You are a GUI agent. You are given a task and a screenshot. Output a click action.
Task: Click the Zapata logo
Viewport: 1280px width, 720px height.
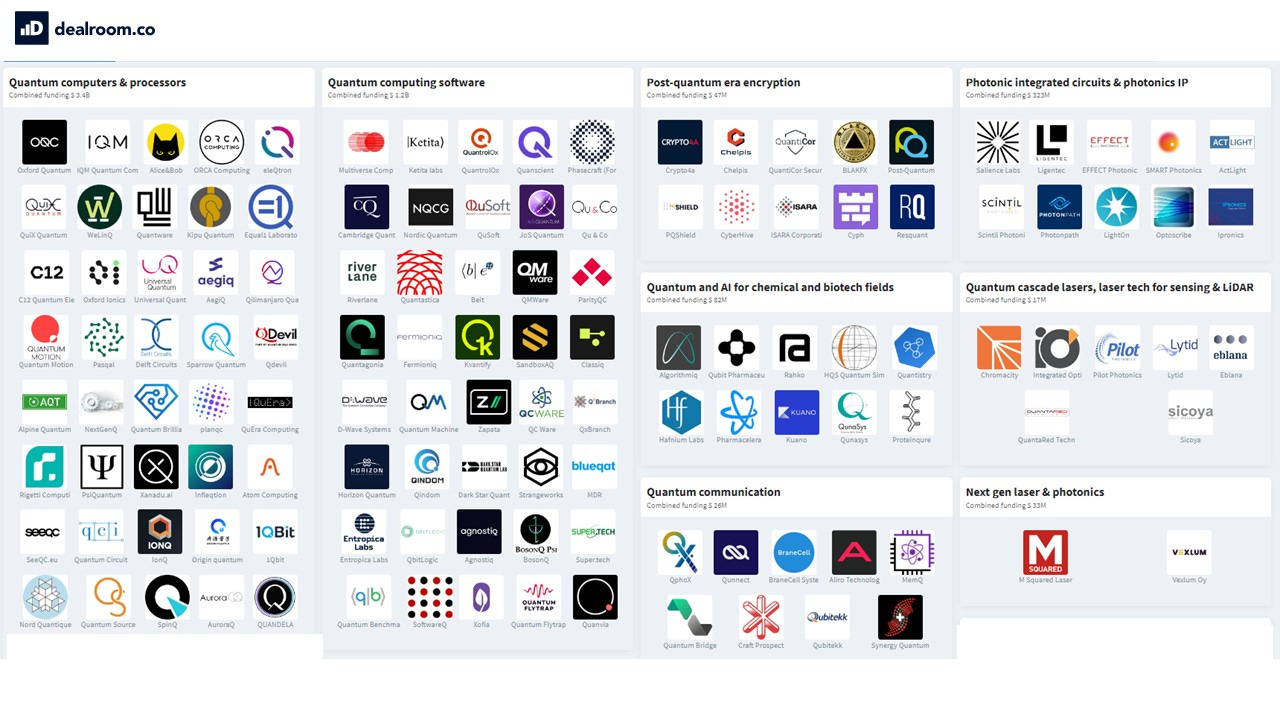coord(489,402)
